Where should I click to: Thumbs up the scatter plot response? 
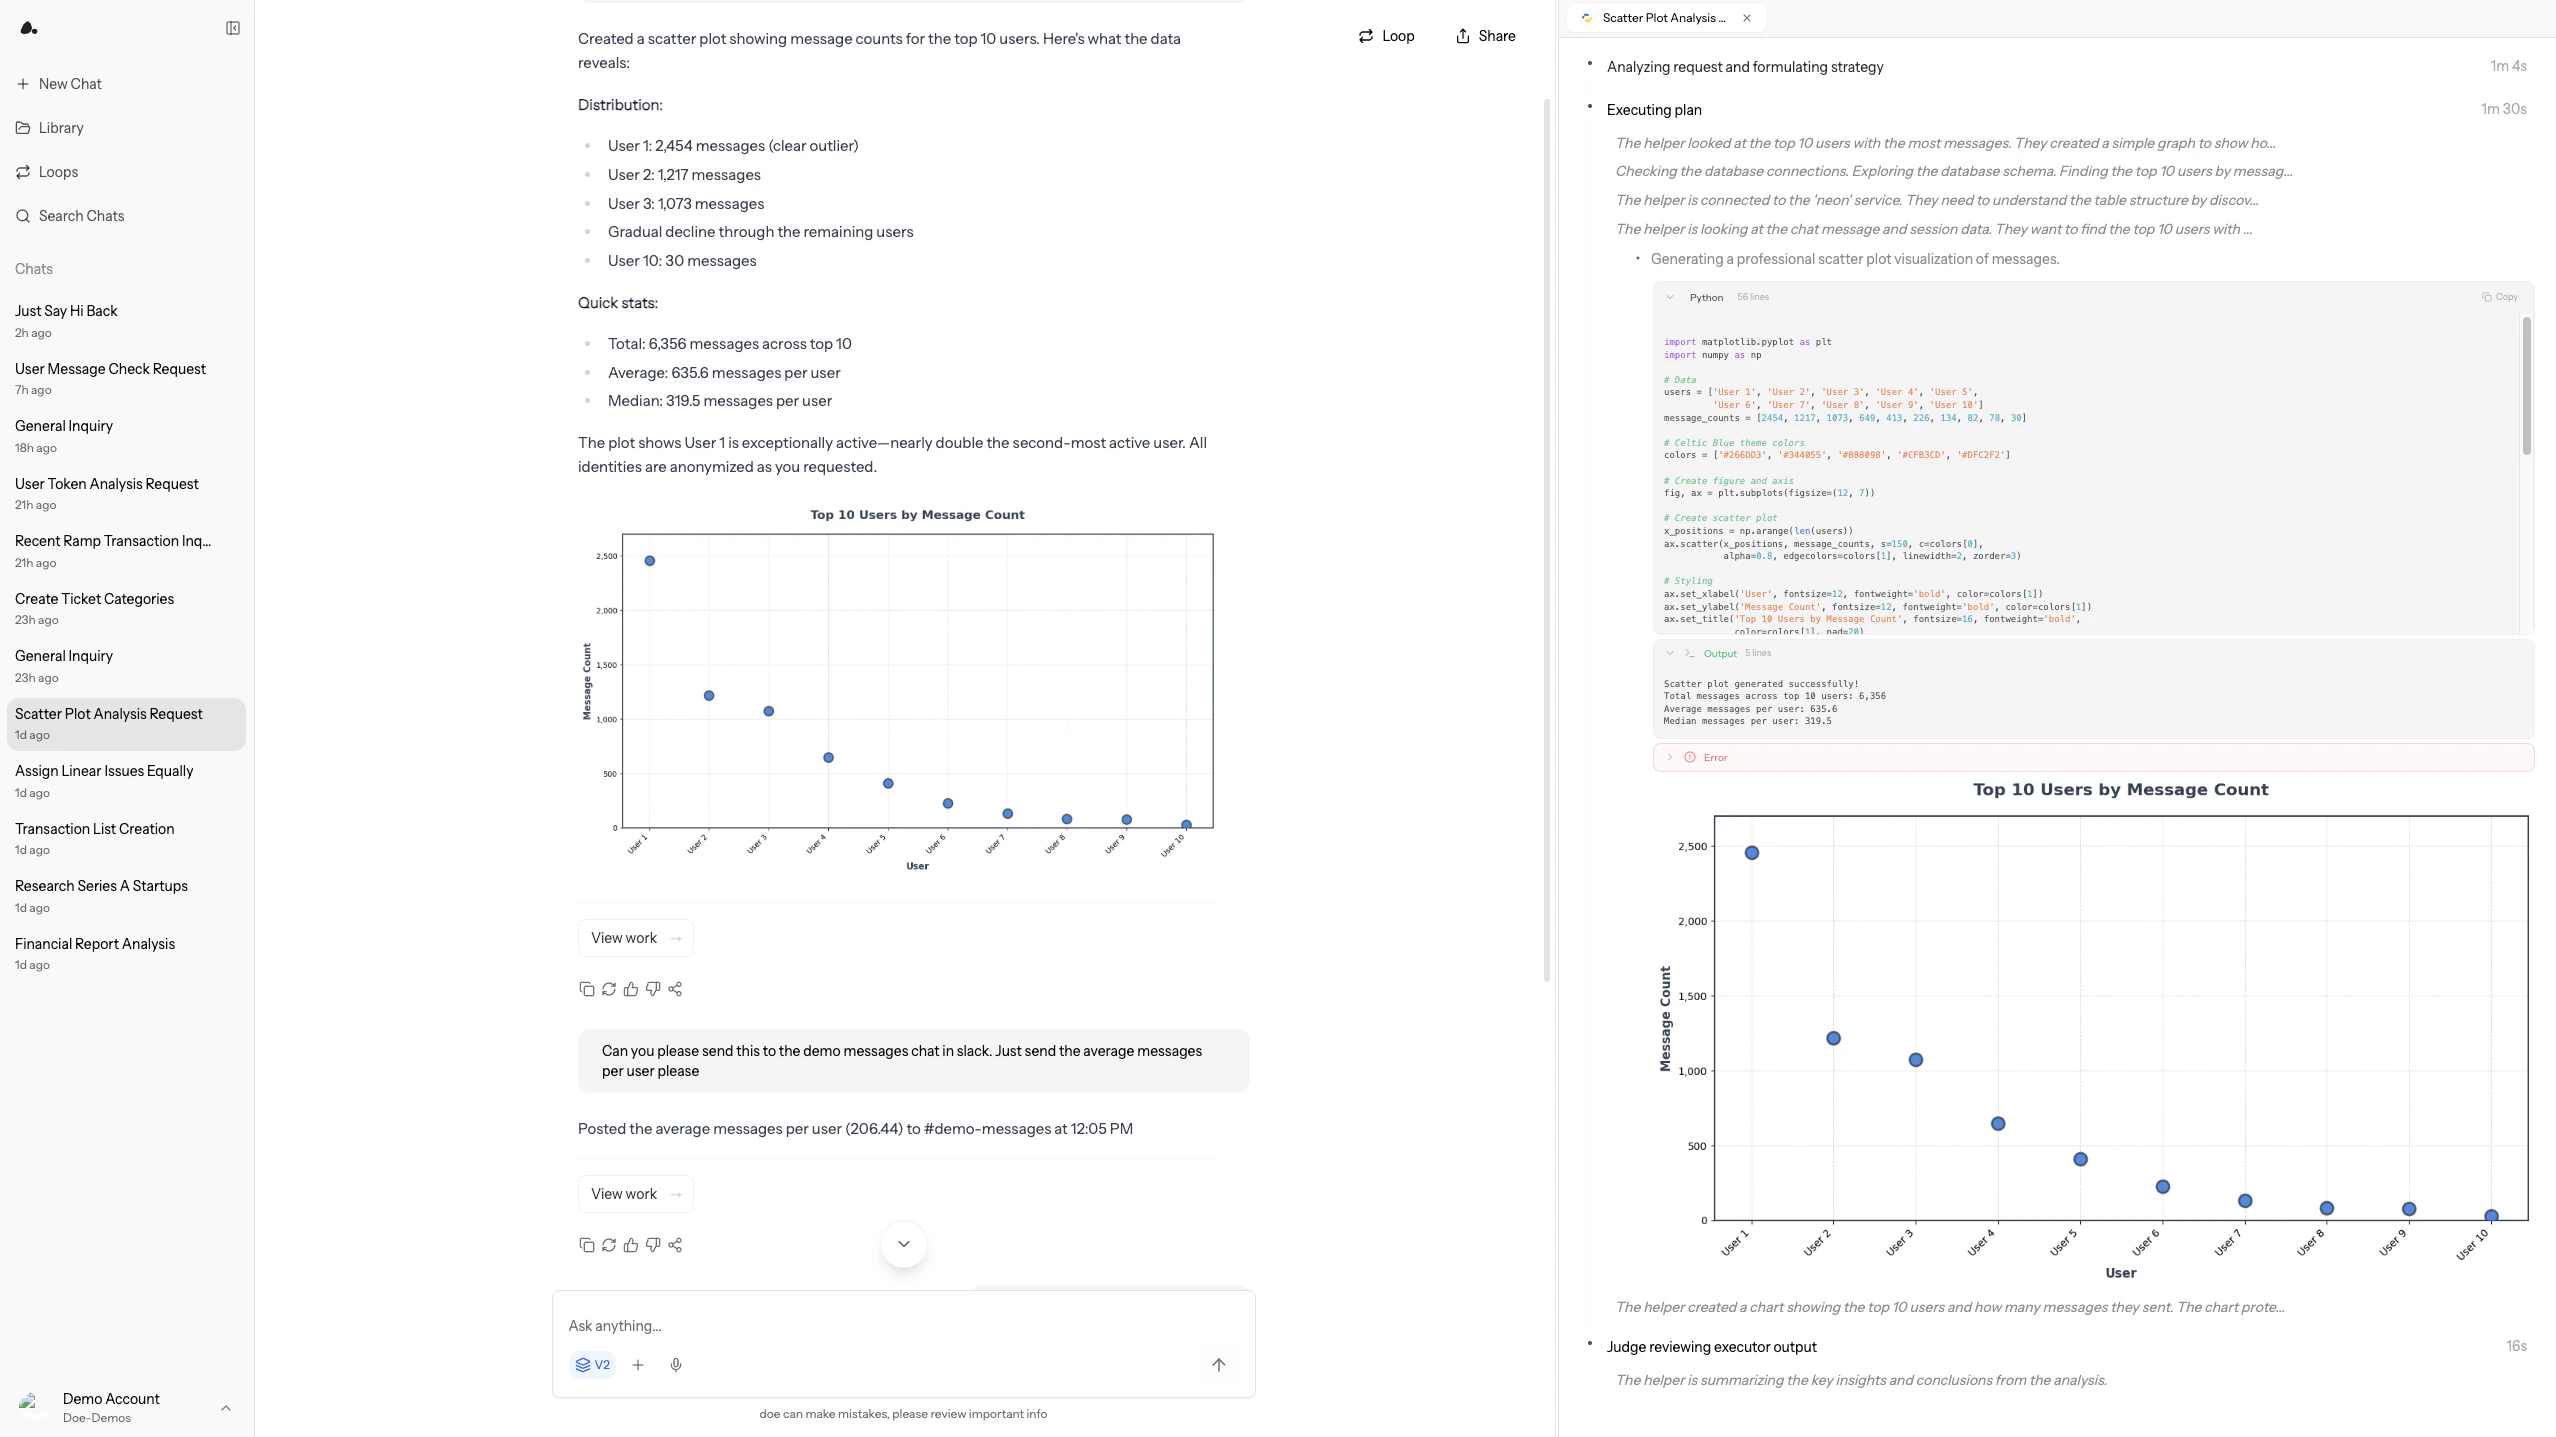click(x=631, y=989)
